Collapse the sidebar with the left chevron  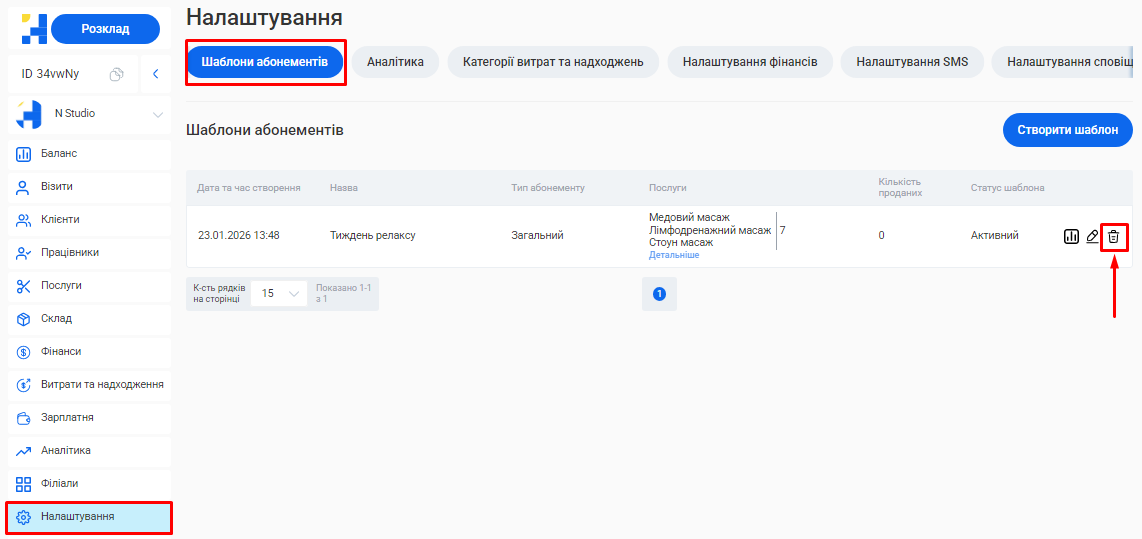click(x=155, y=74)
